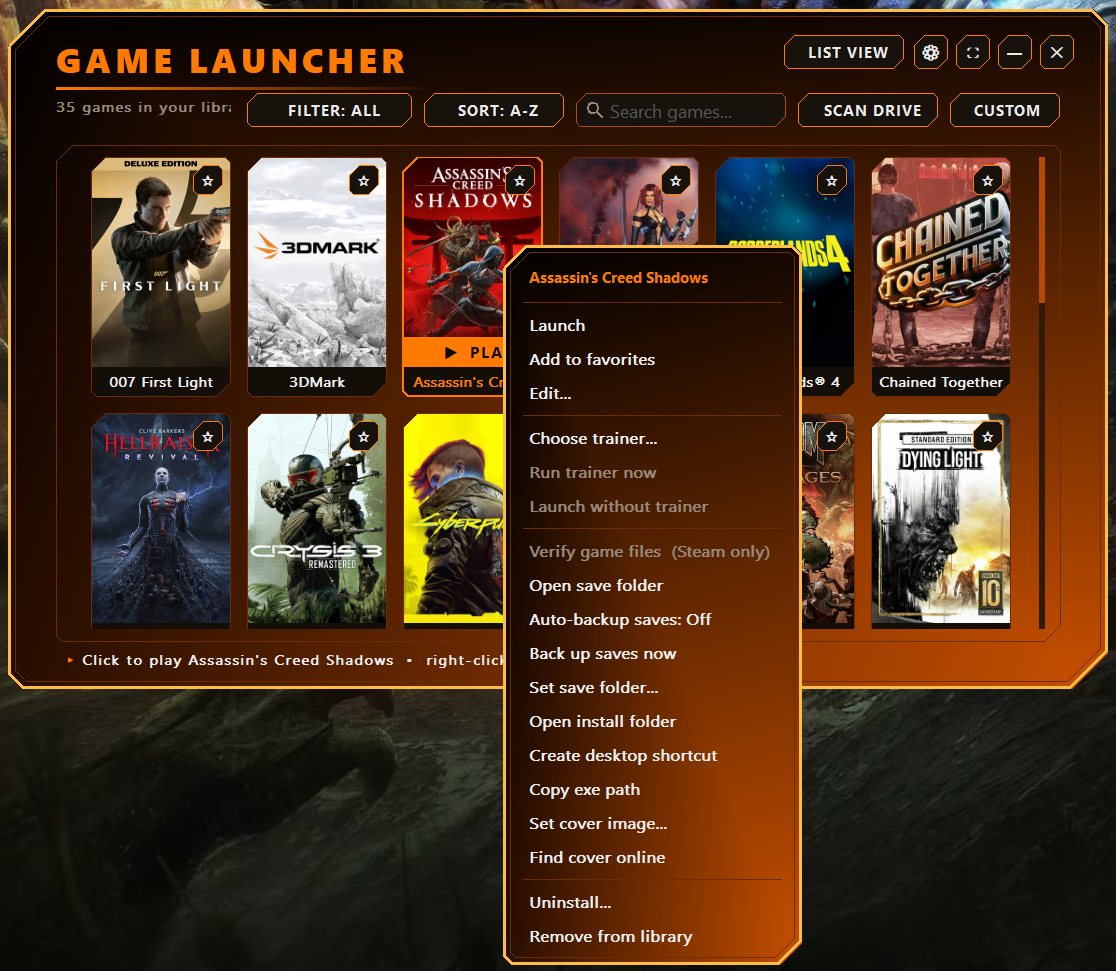Viewport: 1116px width, 971px height.
Task: Choose Create desktop shortcut
Action: point(652,755)
